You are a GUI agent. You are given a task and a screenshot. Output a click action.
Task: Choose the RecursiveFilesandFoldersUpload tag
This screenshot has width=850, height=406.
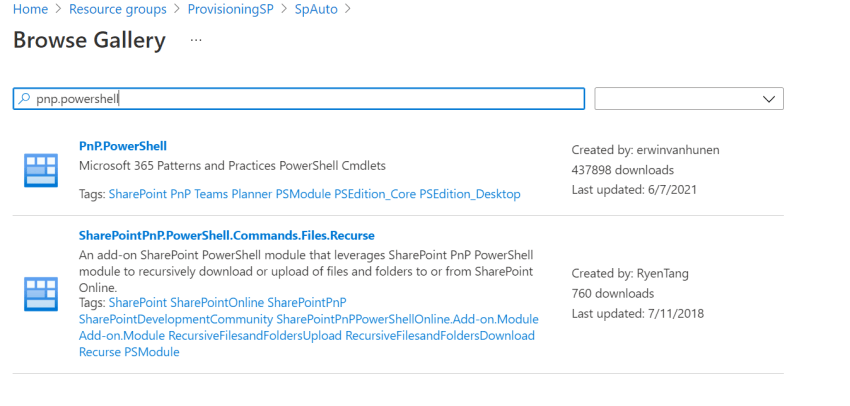pos(258,336)
